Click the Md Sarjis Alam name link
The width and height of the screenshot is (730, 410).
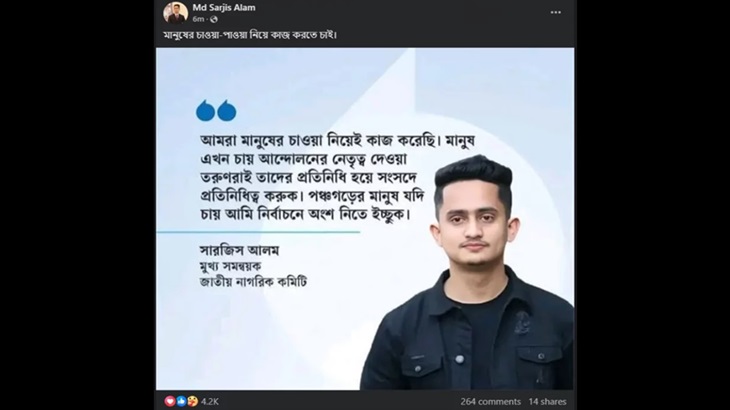pyautogui.click(x=224, y=7)
